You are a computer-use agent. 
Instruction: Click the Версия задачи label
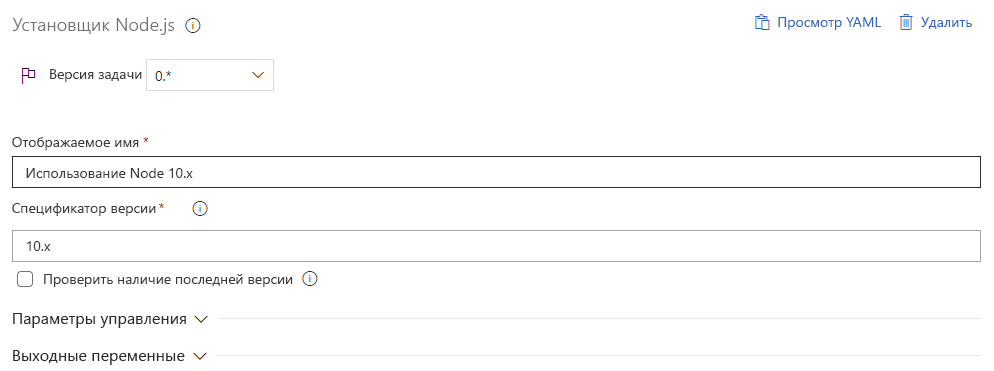click(x=96, y=75)
